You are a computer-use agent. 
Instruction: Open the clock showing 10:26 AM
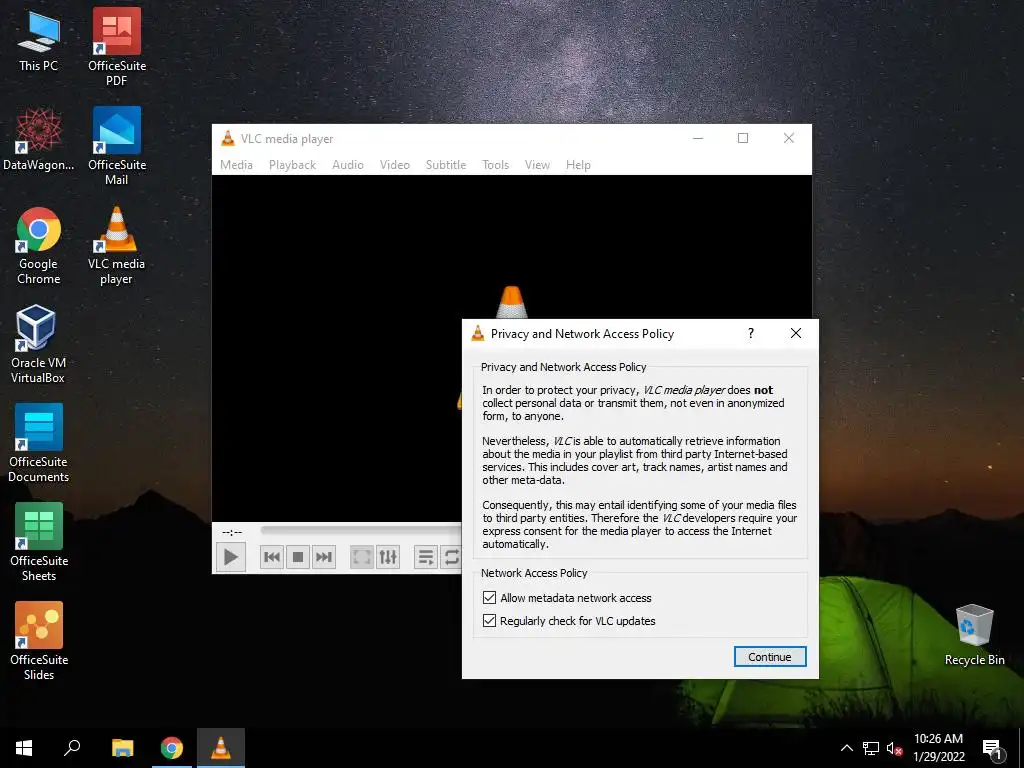pyautogui.click(x=938, y=748)
